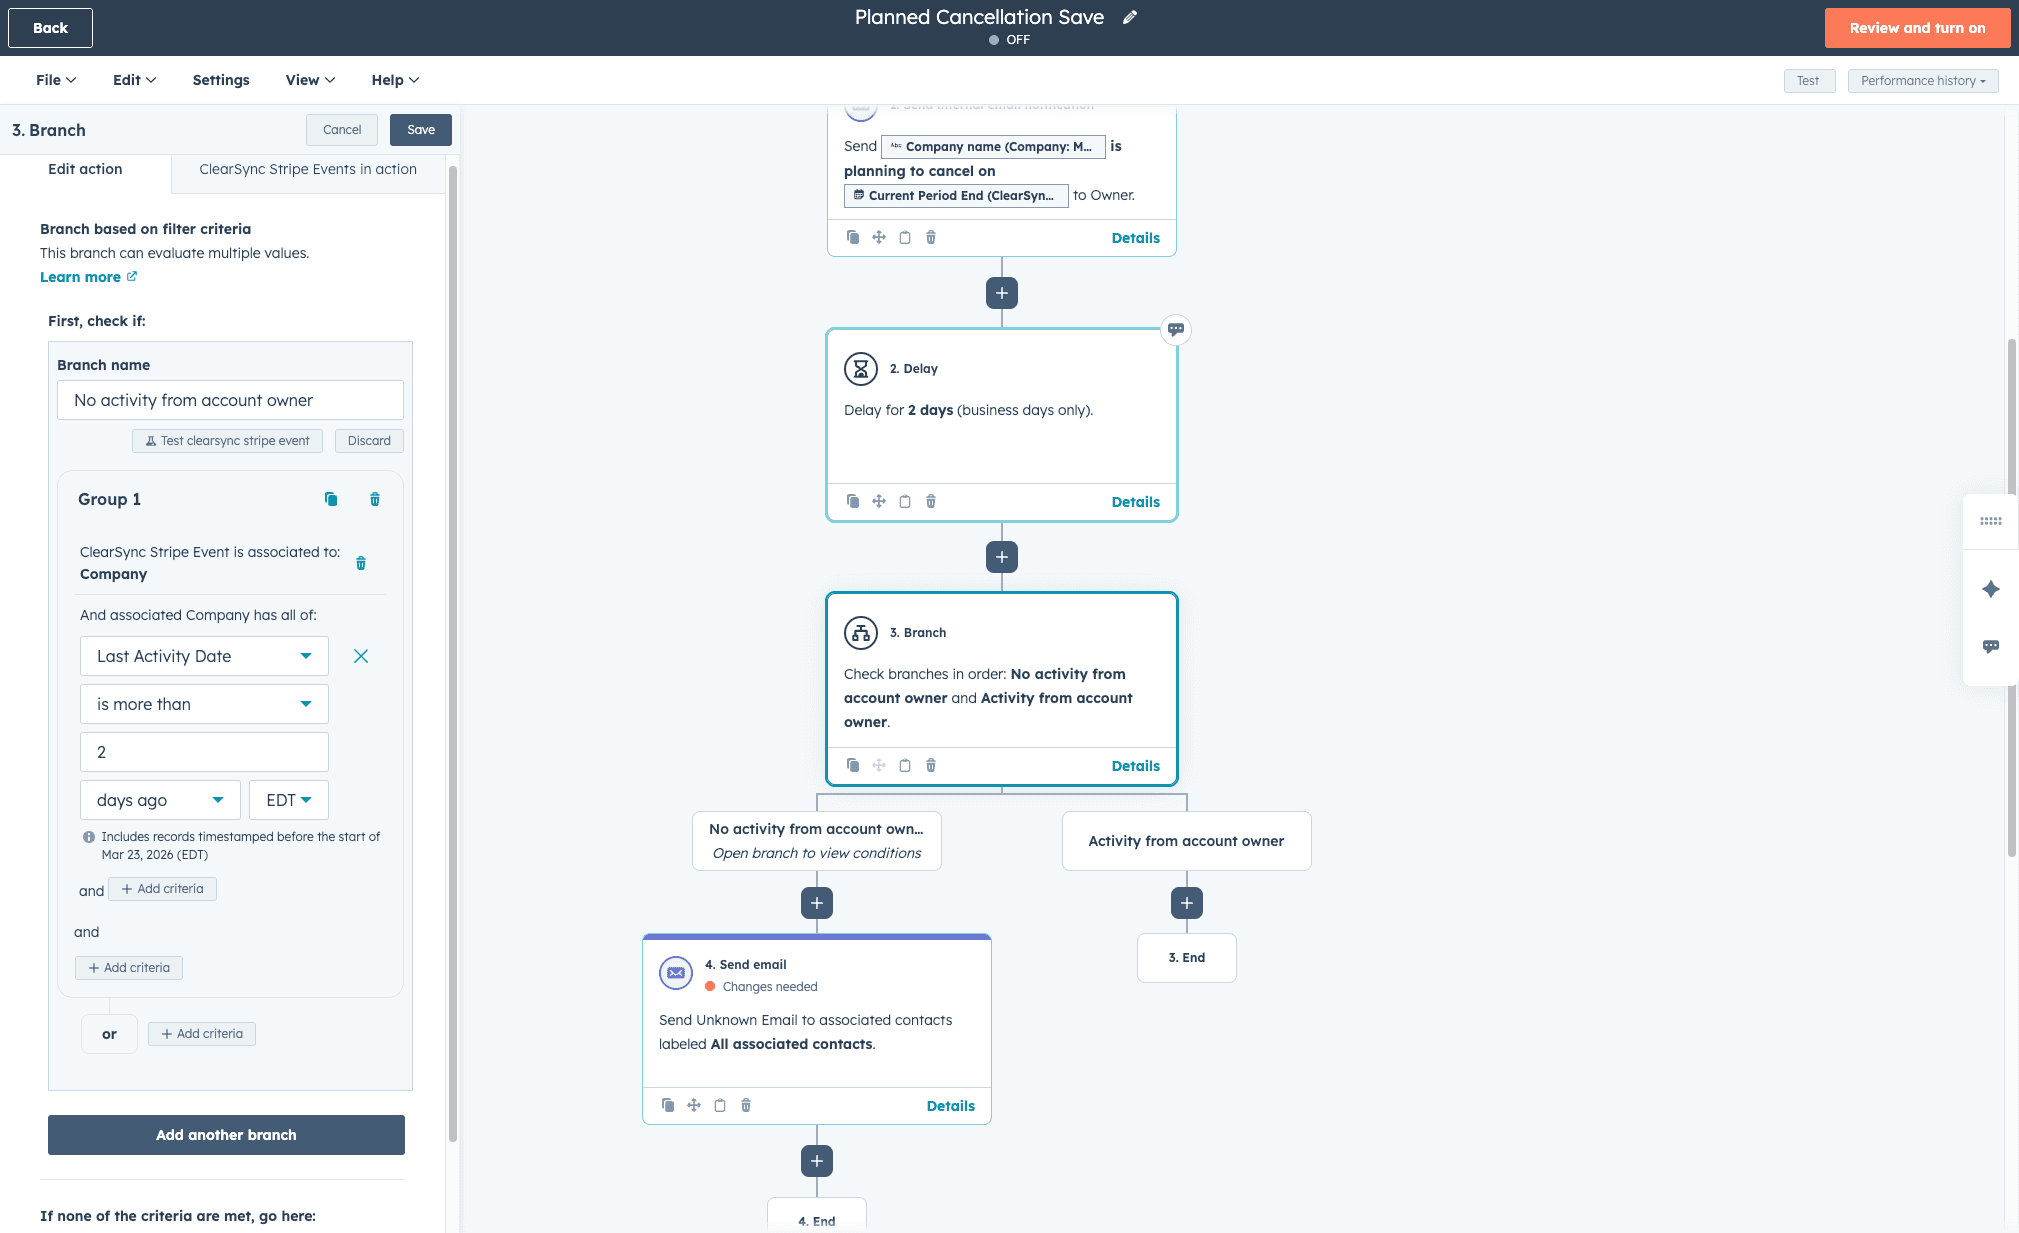Open the sparkle AI assistant icon in sidebar

[1990, 589]
